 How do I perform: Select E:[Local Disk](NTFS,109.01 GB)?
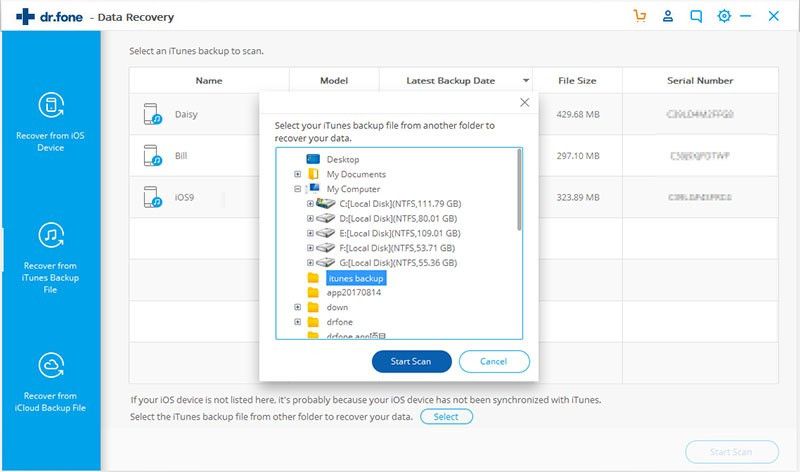[x=400, y=233]
